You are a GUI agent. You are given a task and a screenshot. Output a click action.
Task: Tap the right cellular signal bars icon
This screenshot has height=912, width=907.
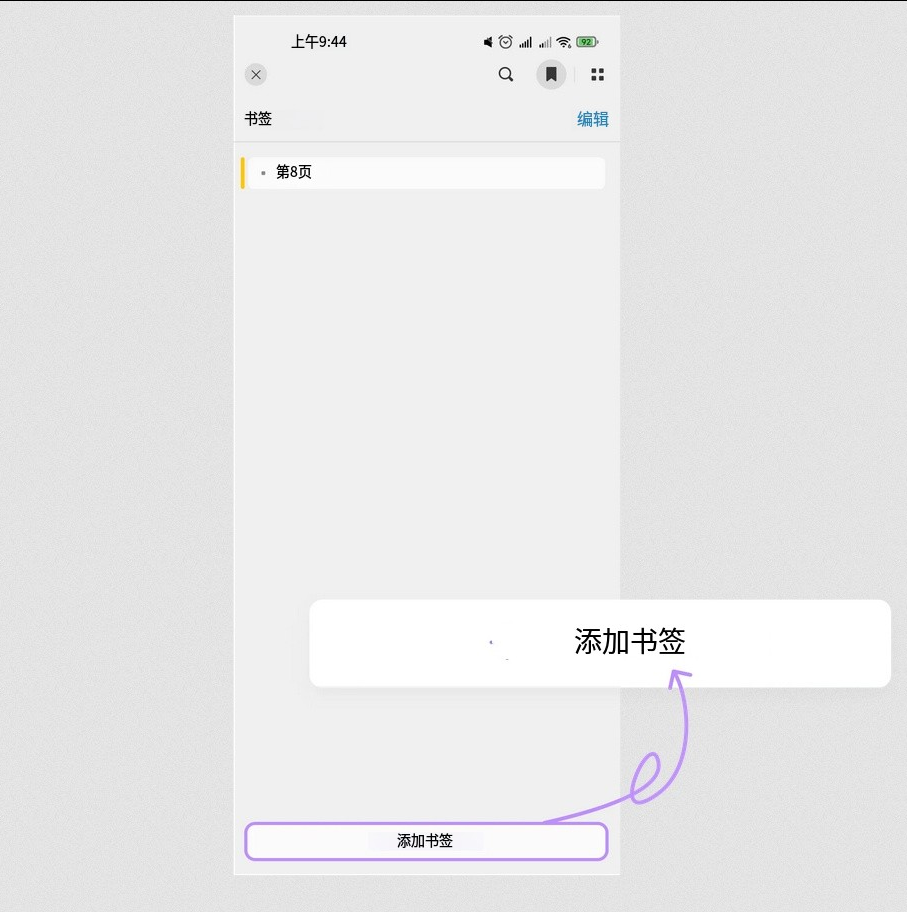click(x=545, y=42)
